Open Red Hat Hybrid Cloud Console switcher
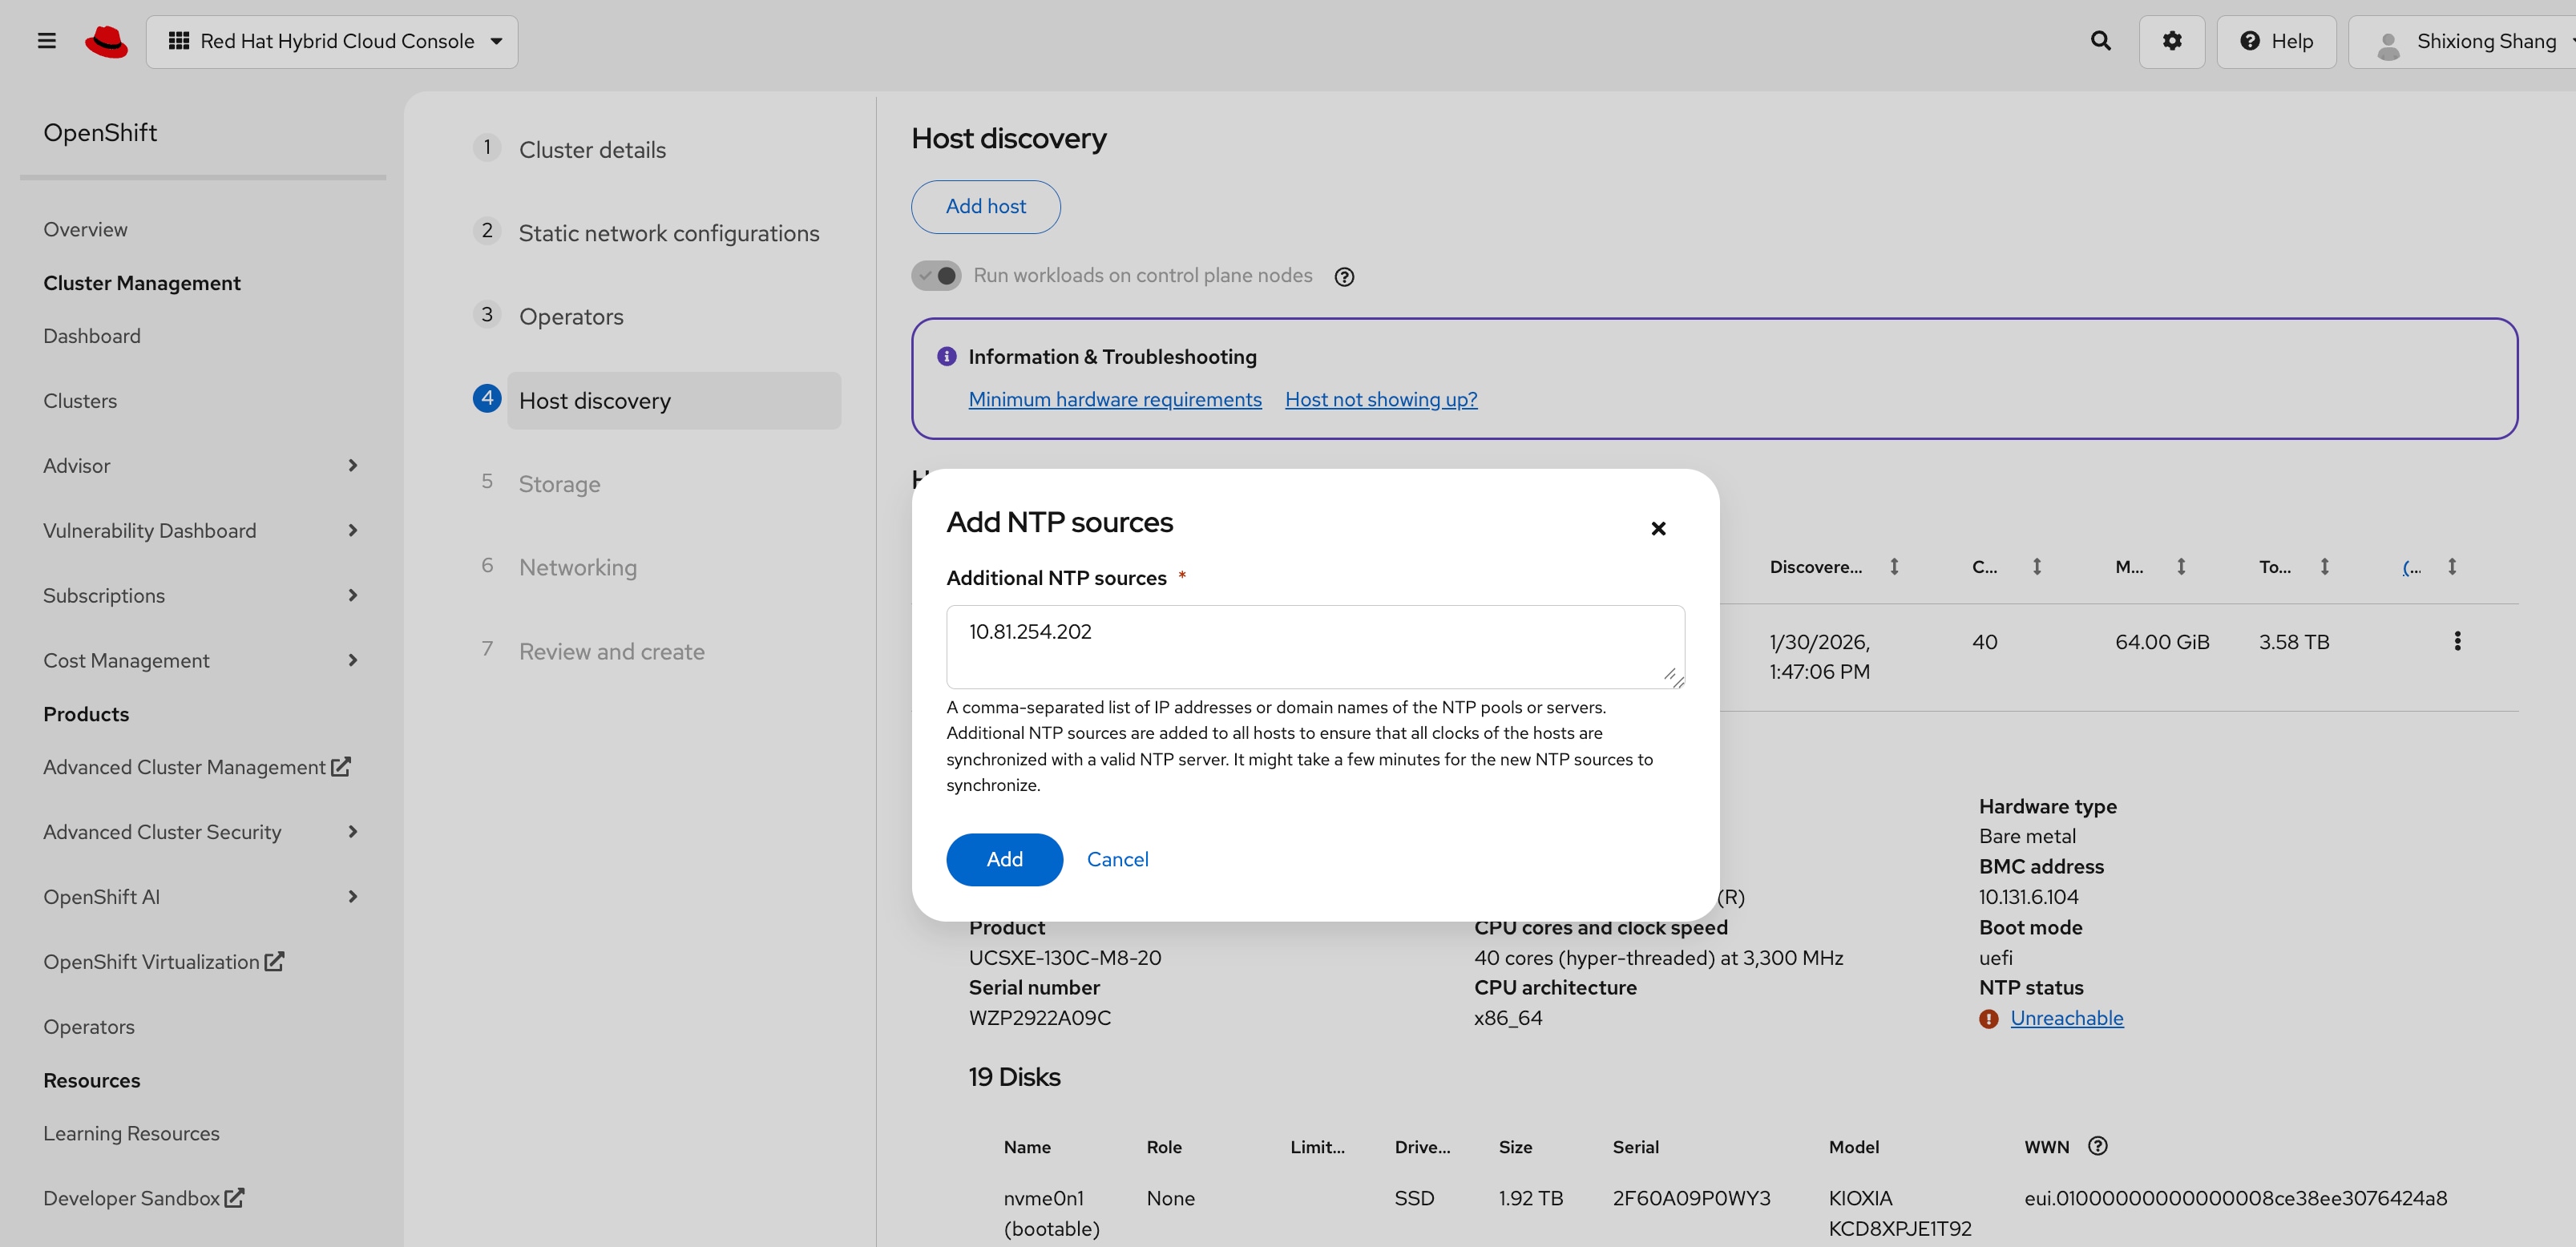This screenshot has width=2576, height=1247. point(332,41)
